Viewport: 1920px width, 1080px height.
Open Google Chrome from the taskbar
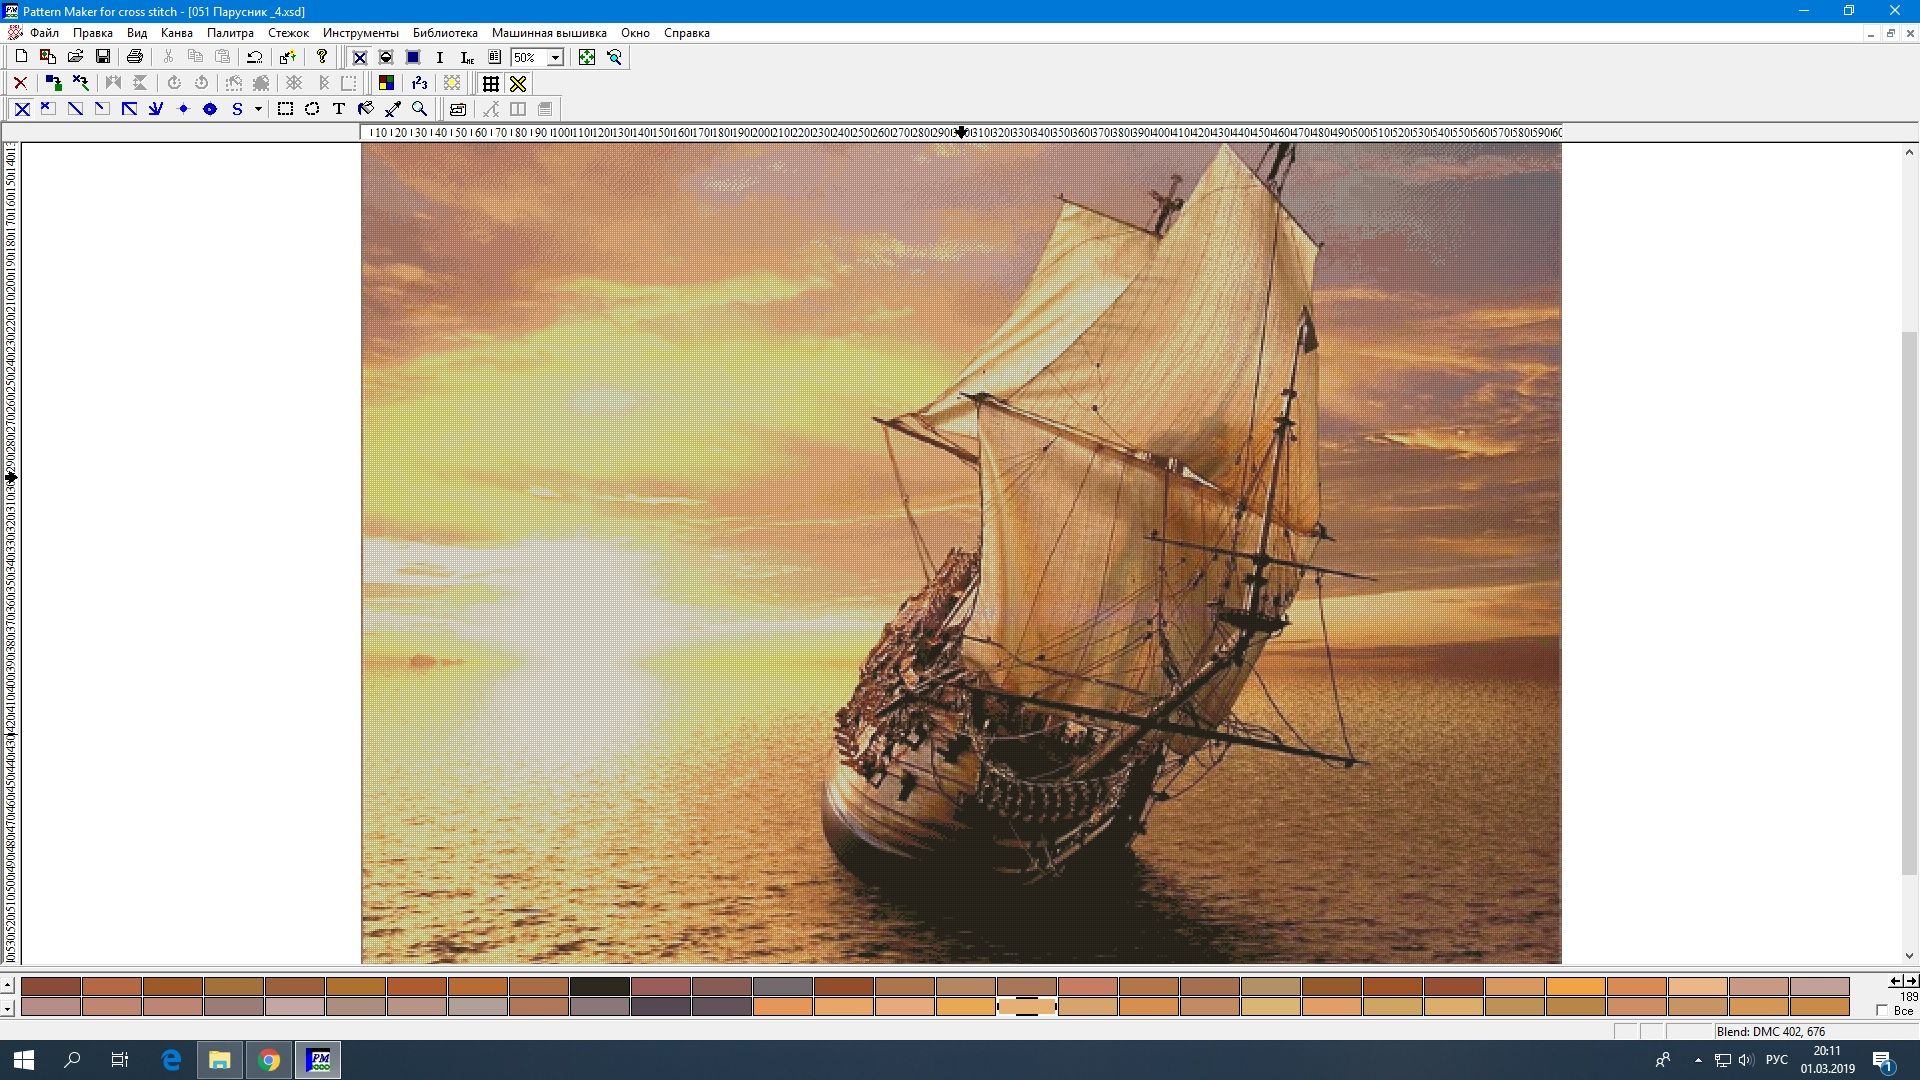coord(269,1060)
